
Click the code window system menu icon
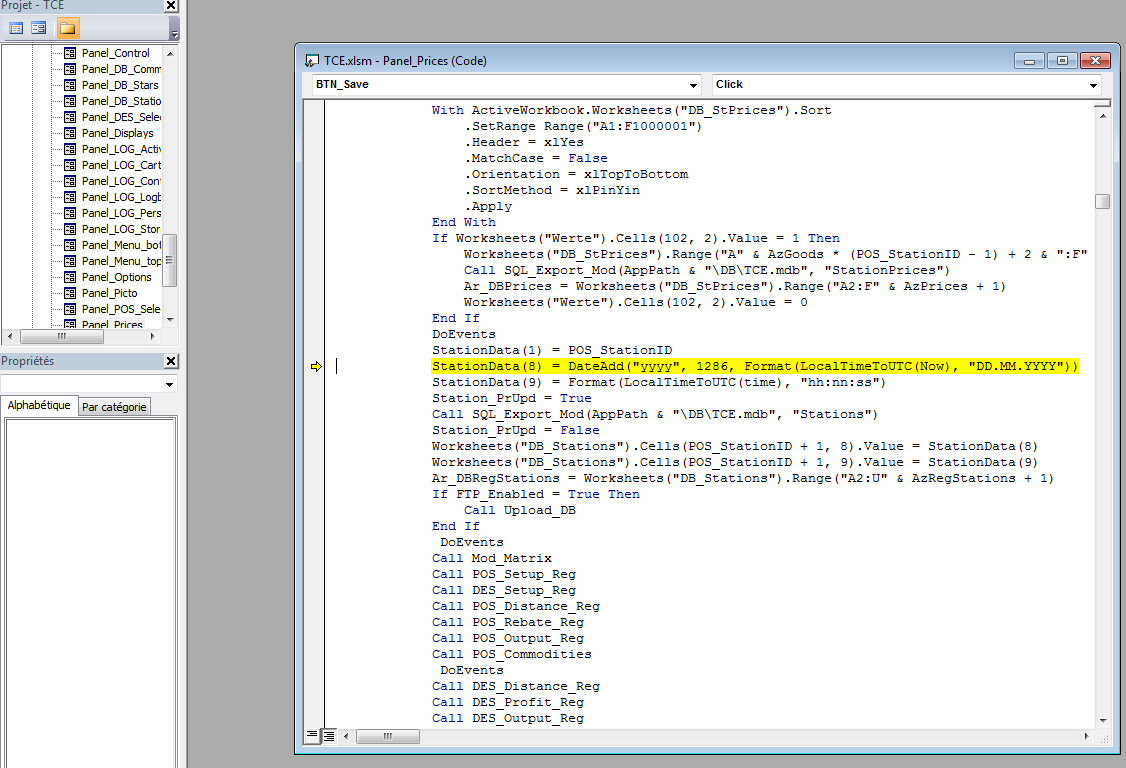click(312, 61)
